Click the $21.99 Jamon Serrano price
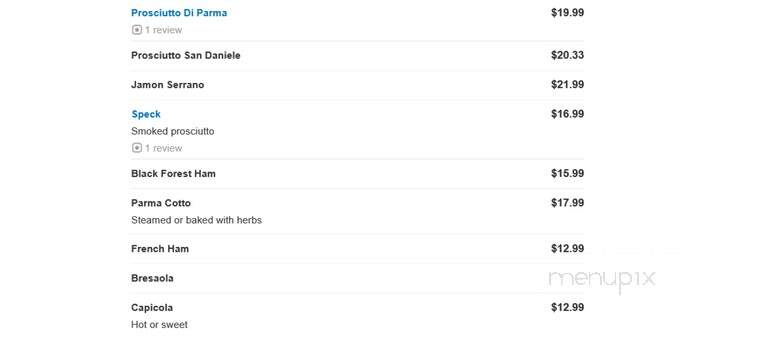The height and width of the screenshot is (361, 781). click(x=567, y=85)
